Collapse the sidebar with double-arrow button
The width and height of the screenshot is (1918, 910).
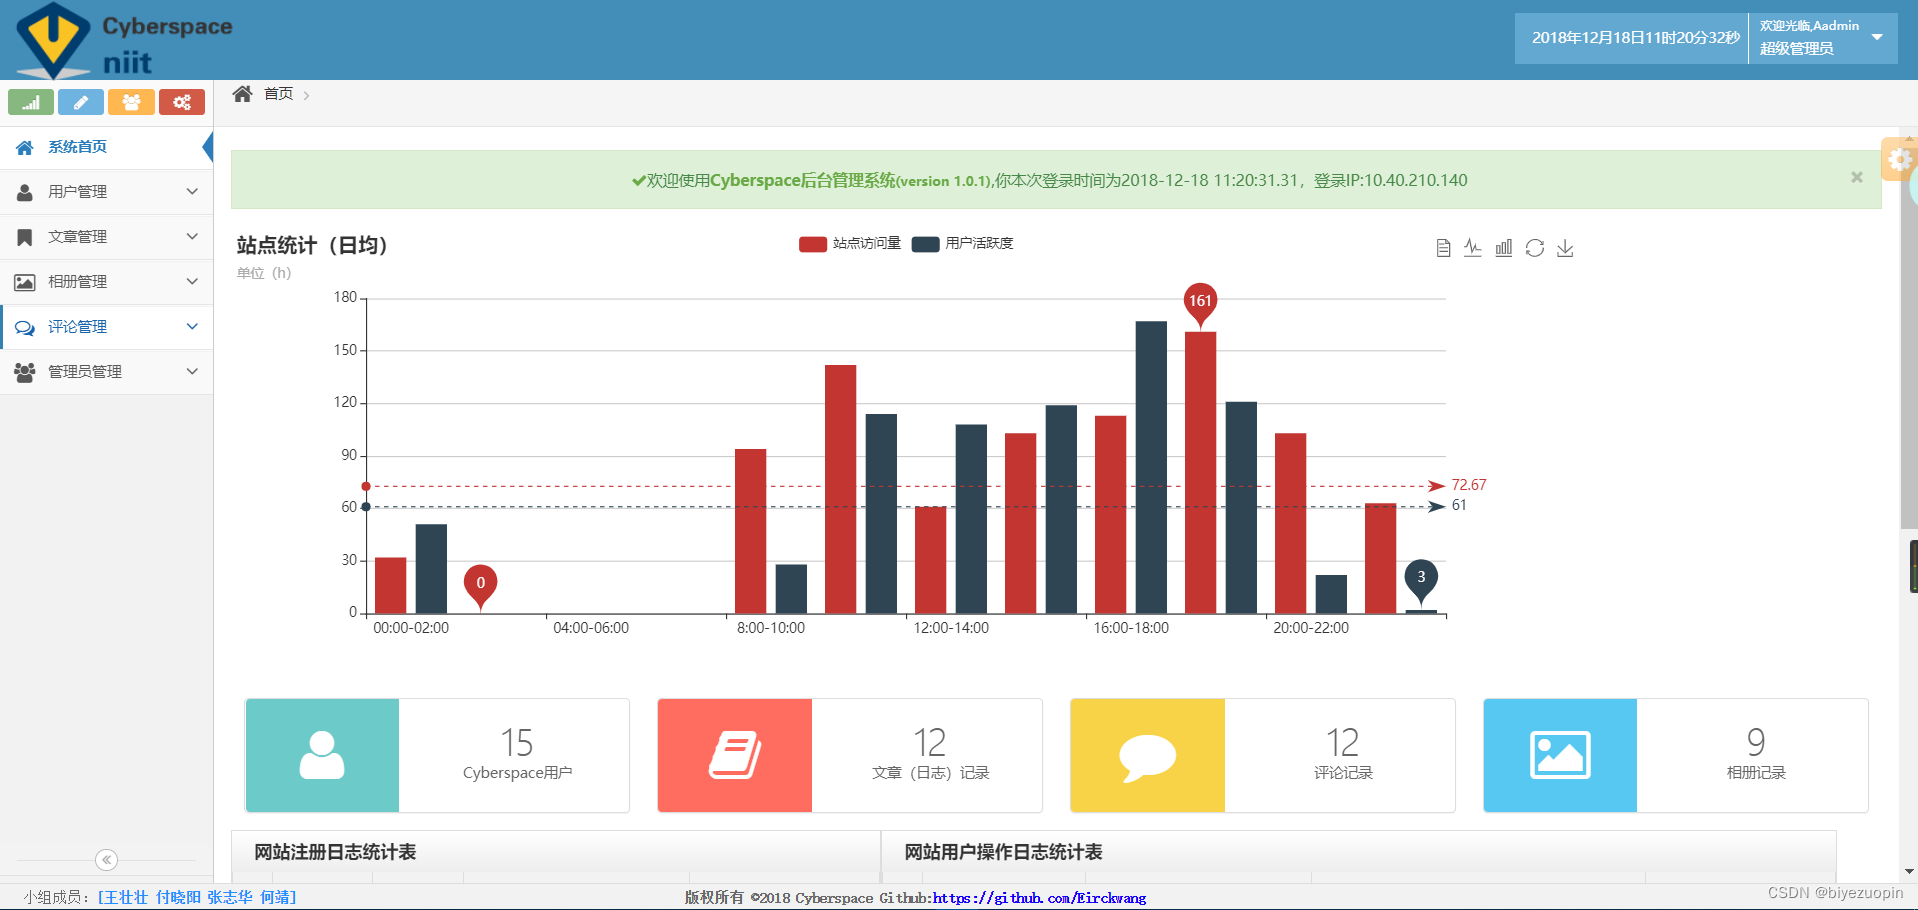[x=107, y=860]
